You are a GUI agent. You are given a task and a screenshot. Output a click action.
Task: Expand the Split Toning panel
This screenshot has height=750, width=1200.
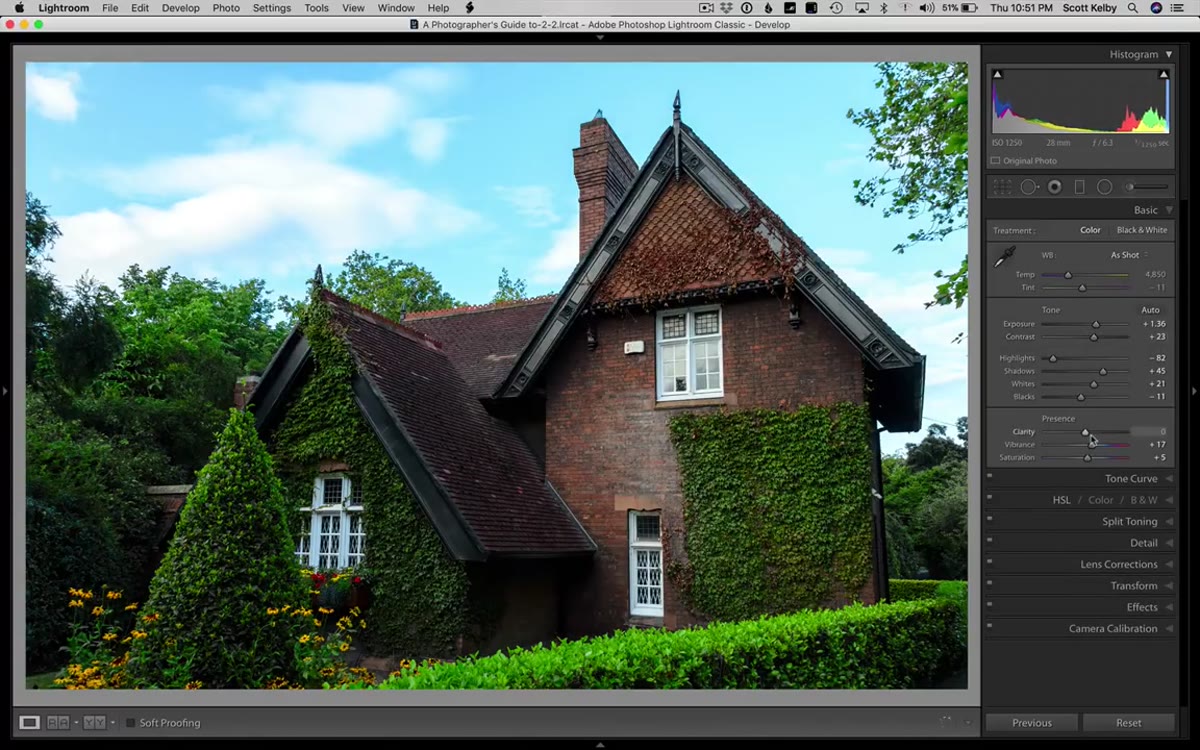point(1168,522)
